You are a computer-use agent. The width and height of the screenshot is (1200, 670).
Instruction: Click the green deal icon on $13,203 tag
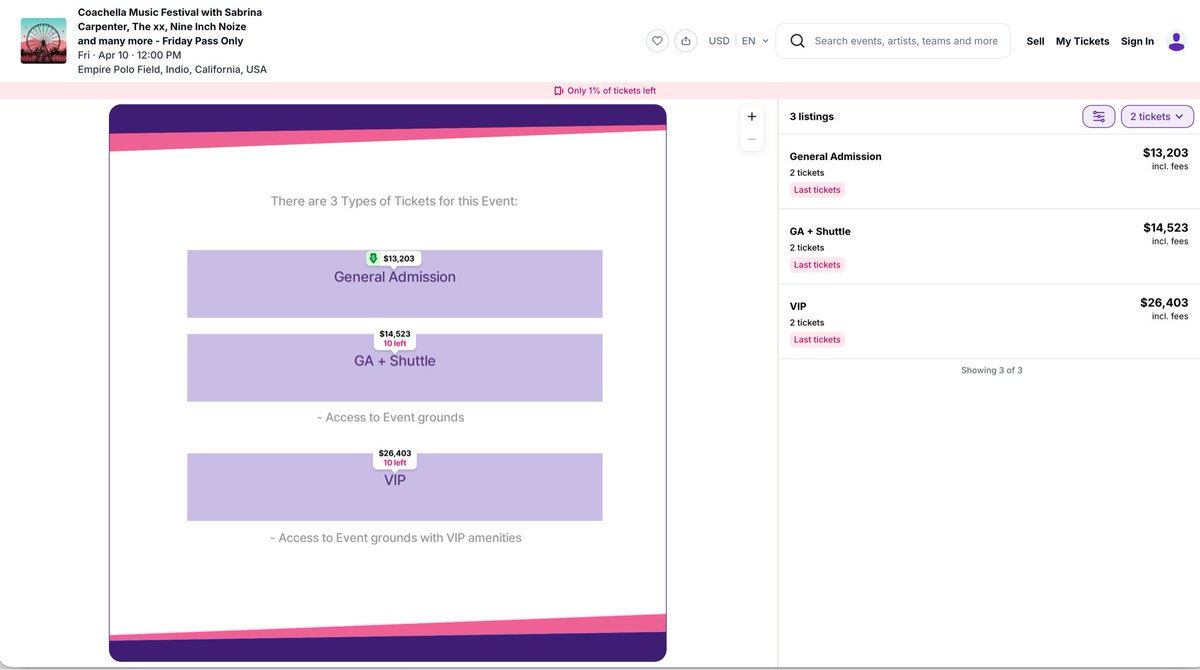point(373,258)
